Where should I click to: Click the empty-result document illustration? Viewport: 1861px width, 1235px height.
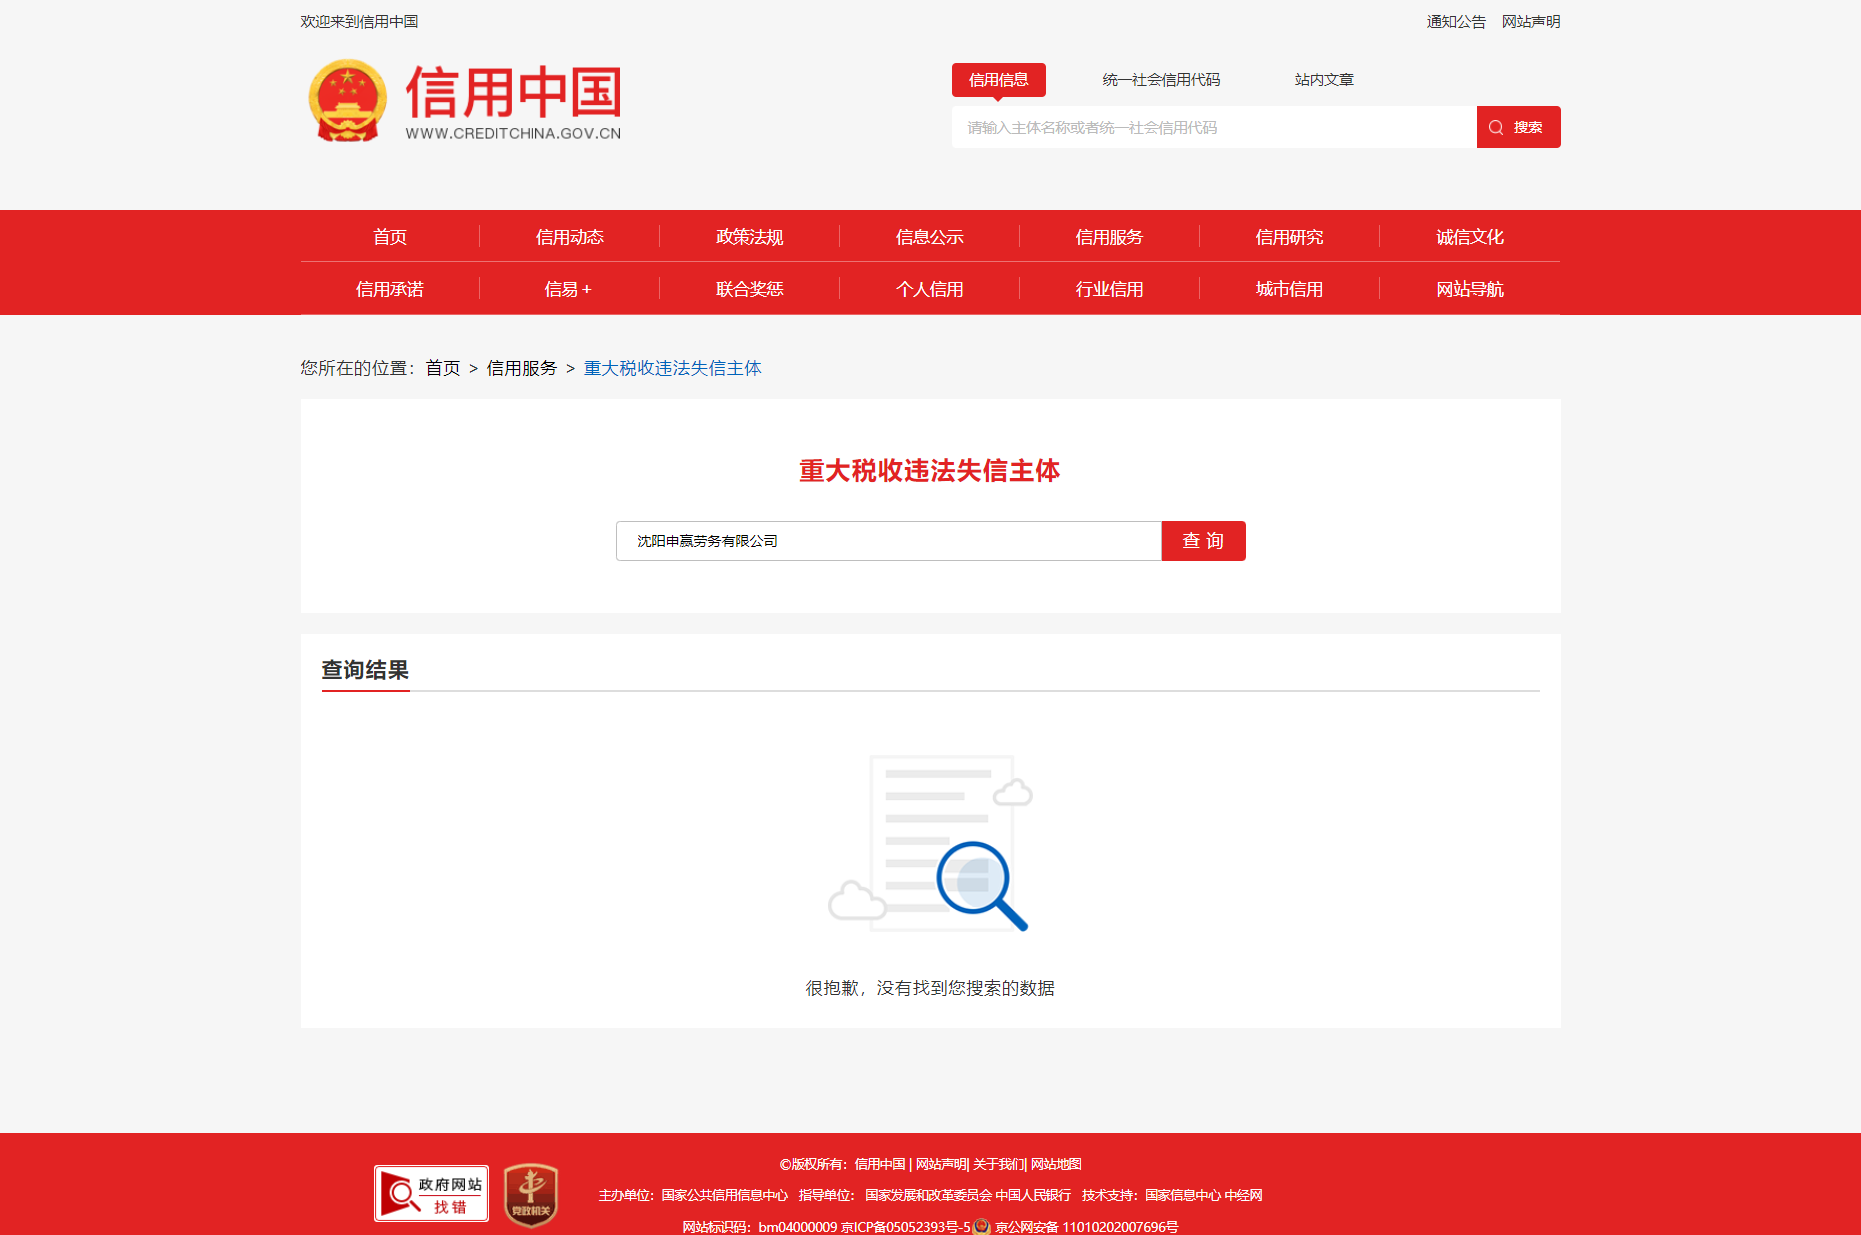[930, 843]
